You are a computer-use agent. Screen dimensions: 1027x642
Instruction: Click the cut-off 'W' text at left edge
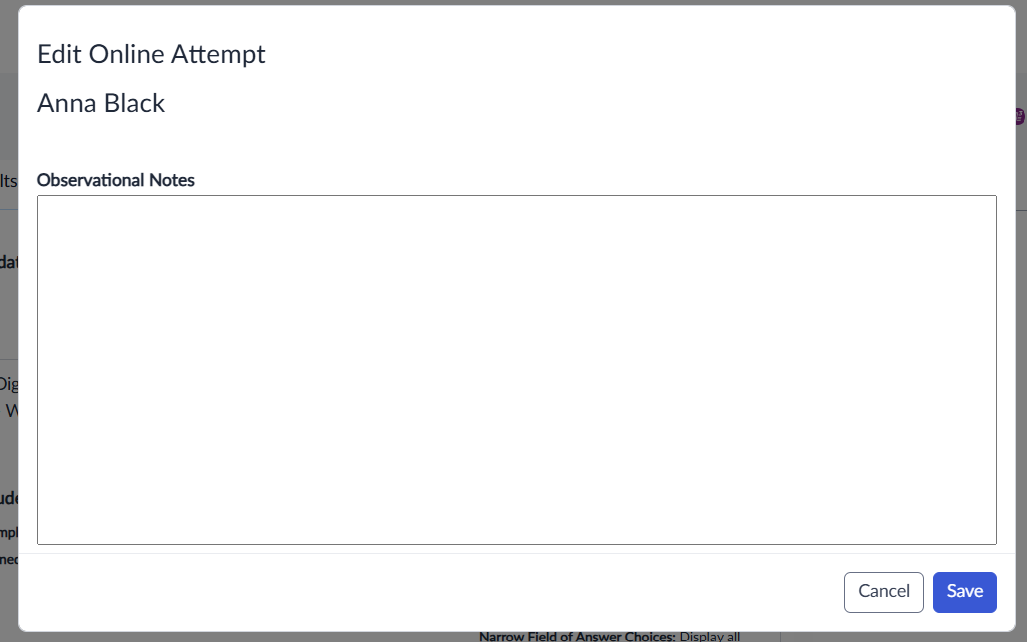pyautogui.click(x=12, y=411)
